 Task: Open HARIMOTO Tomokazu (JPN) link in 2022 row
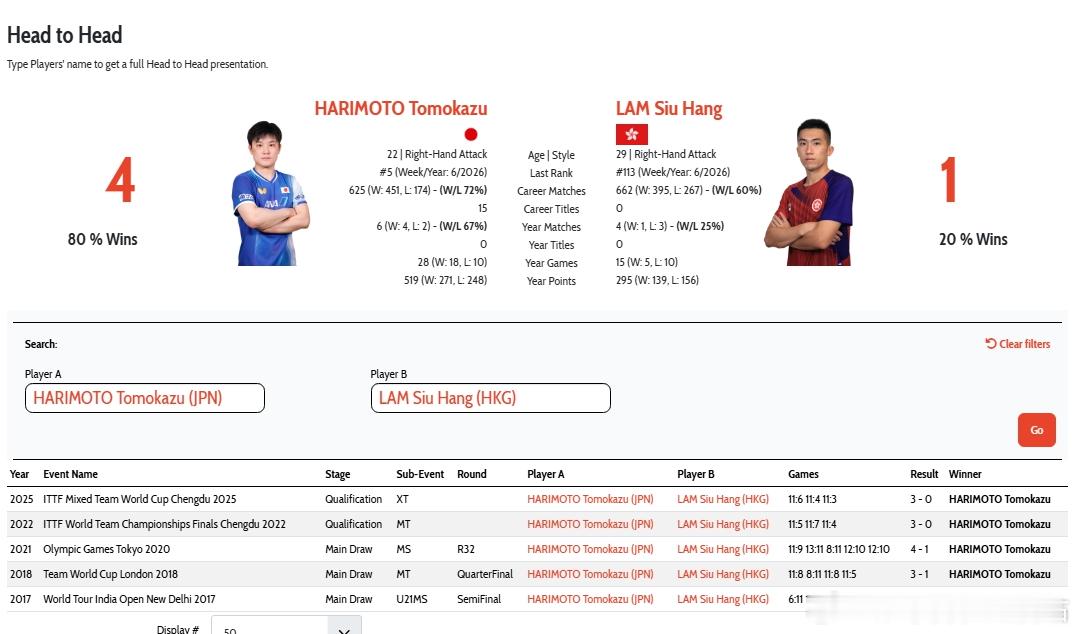[590, 524]
